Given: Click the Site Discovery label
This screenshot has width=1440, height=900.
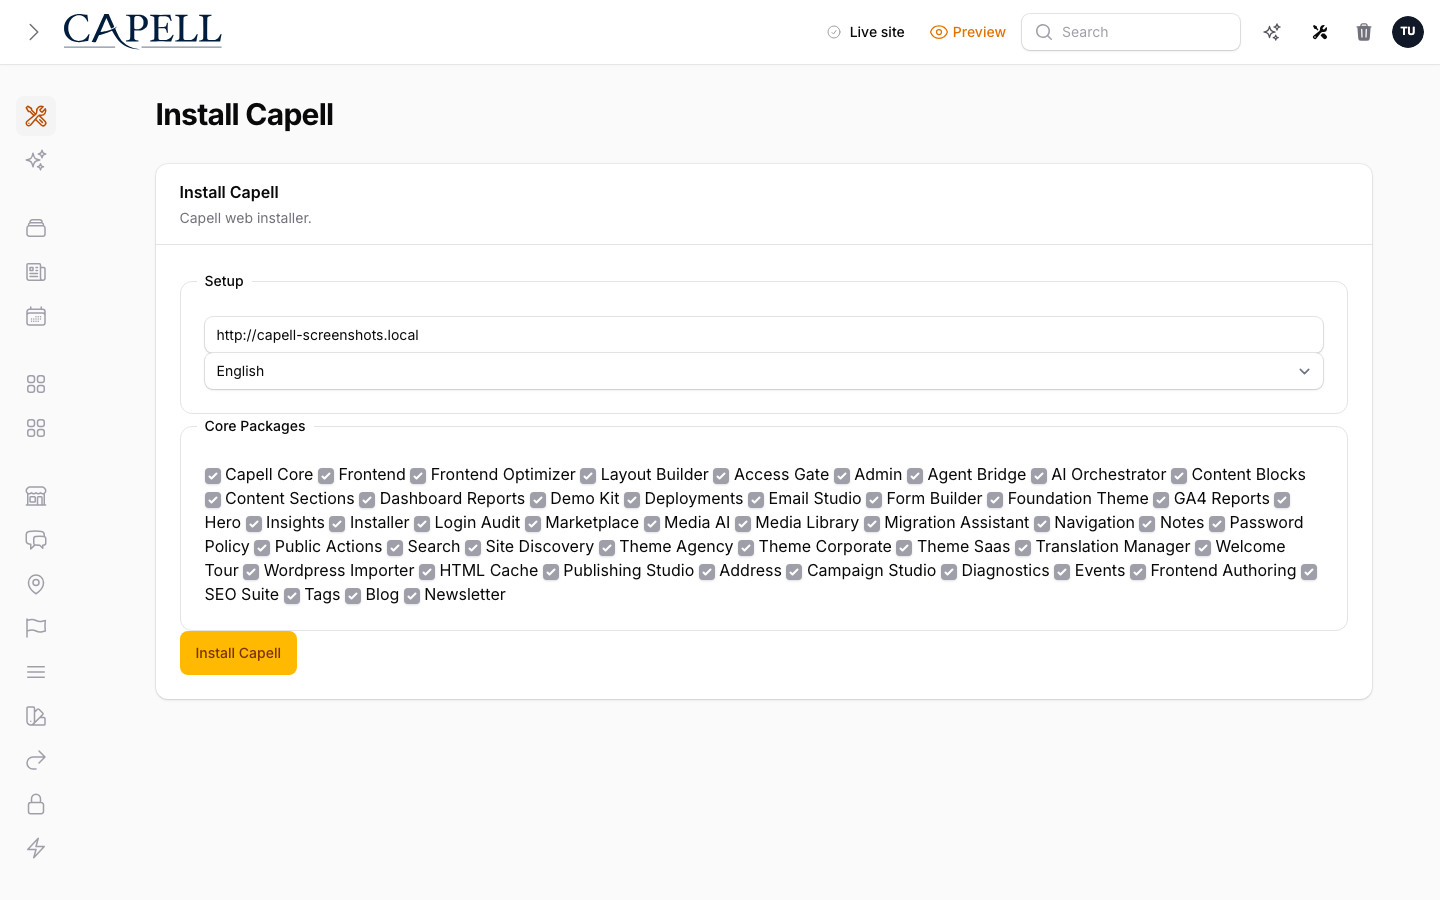Looking at the screenshot, I should (x=539, y=546).
